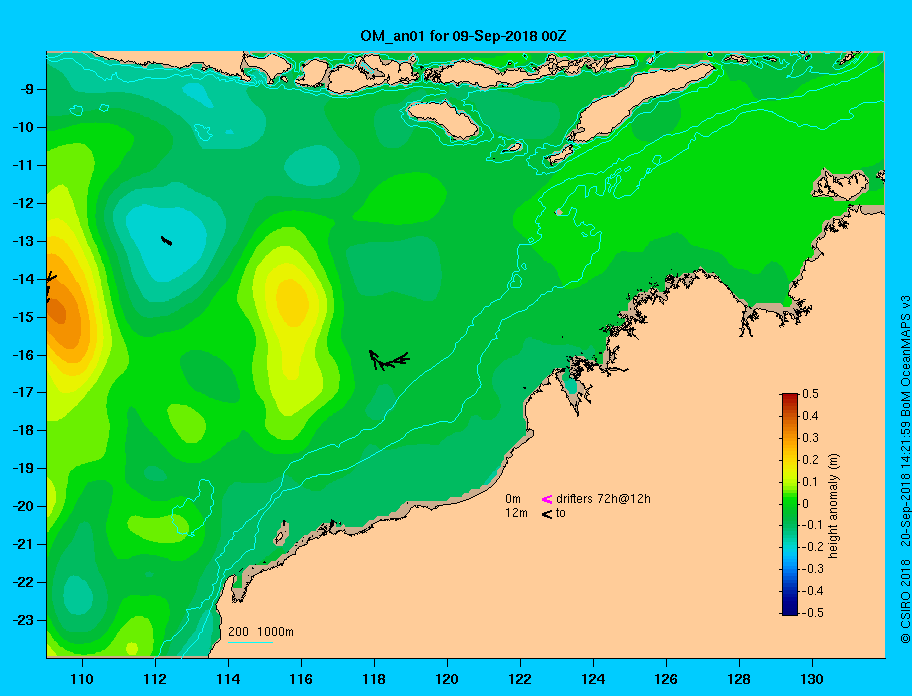Click the oval island south of the island chain

point(443,120)
